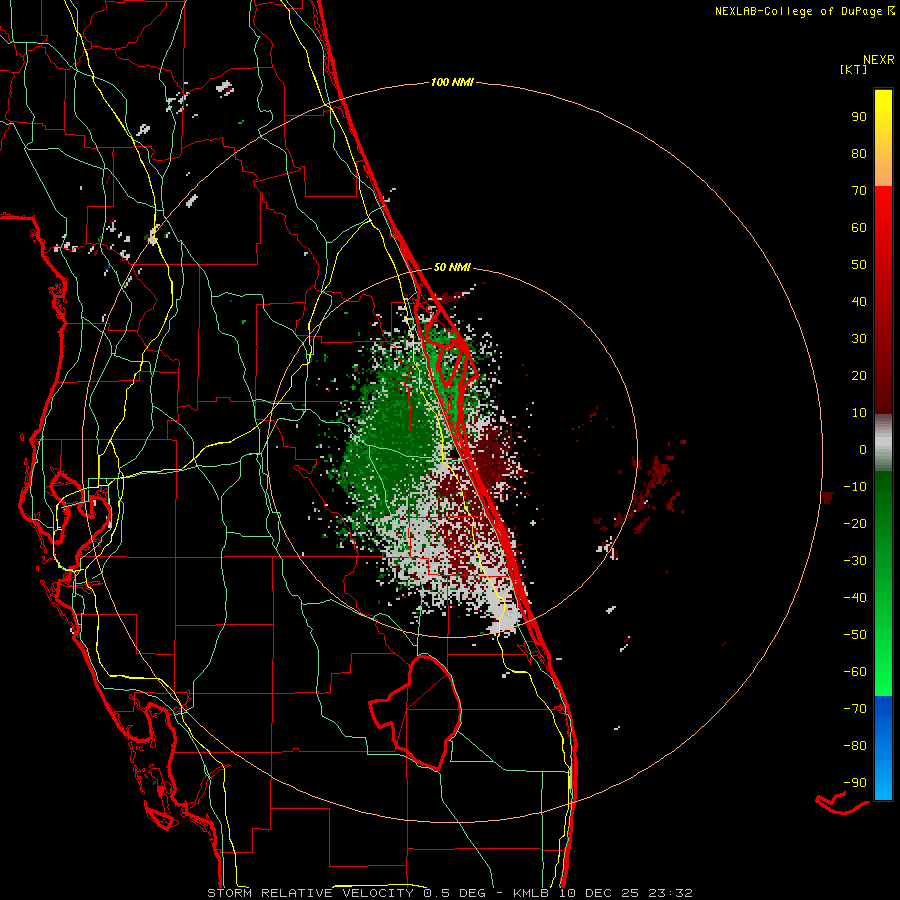The image size is (900, 900).
Task: Click the -30 value on velocity scale
Action: 855,561
